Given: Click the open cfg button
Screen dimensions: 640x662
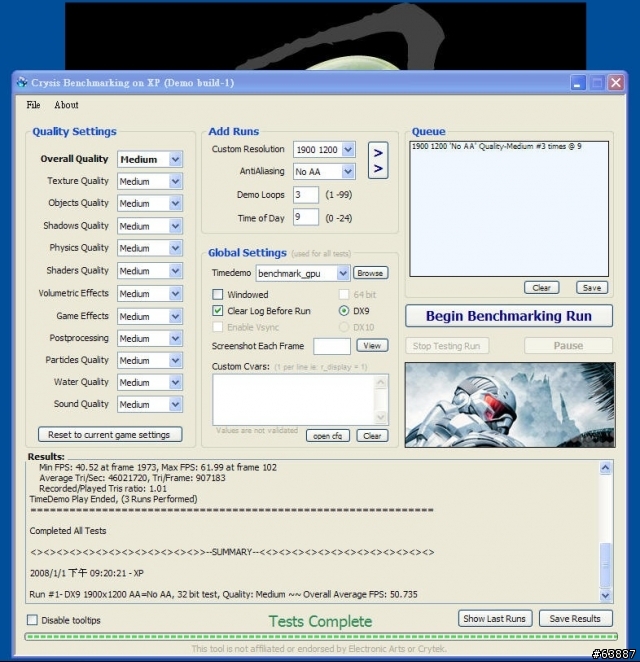Looking at the screenshot, I should point(328,436).
